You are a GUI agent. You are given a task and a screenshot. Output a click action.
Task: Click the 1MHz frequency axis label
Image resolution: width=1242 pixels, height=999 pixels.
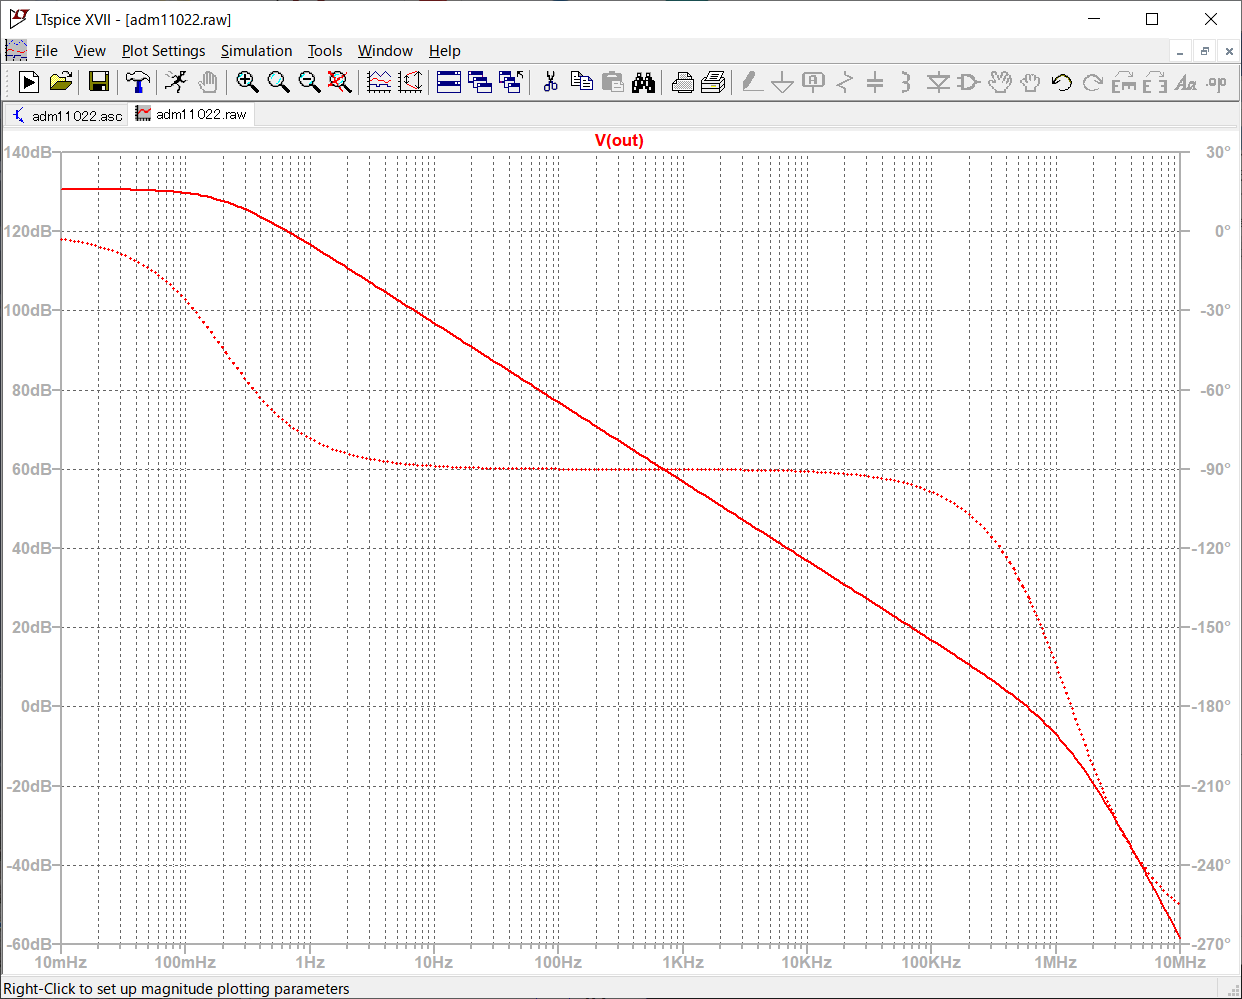[1055, 962]
